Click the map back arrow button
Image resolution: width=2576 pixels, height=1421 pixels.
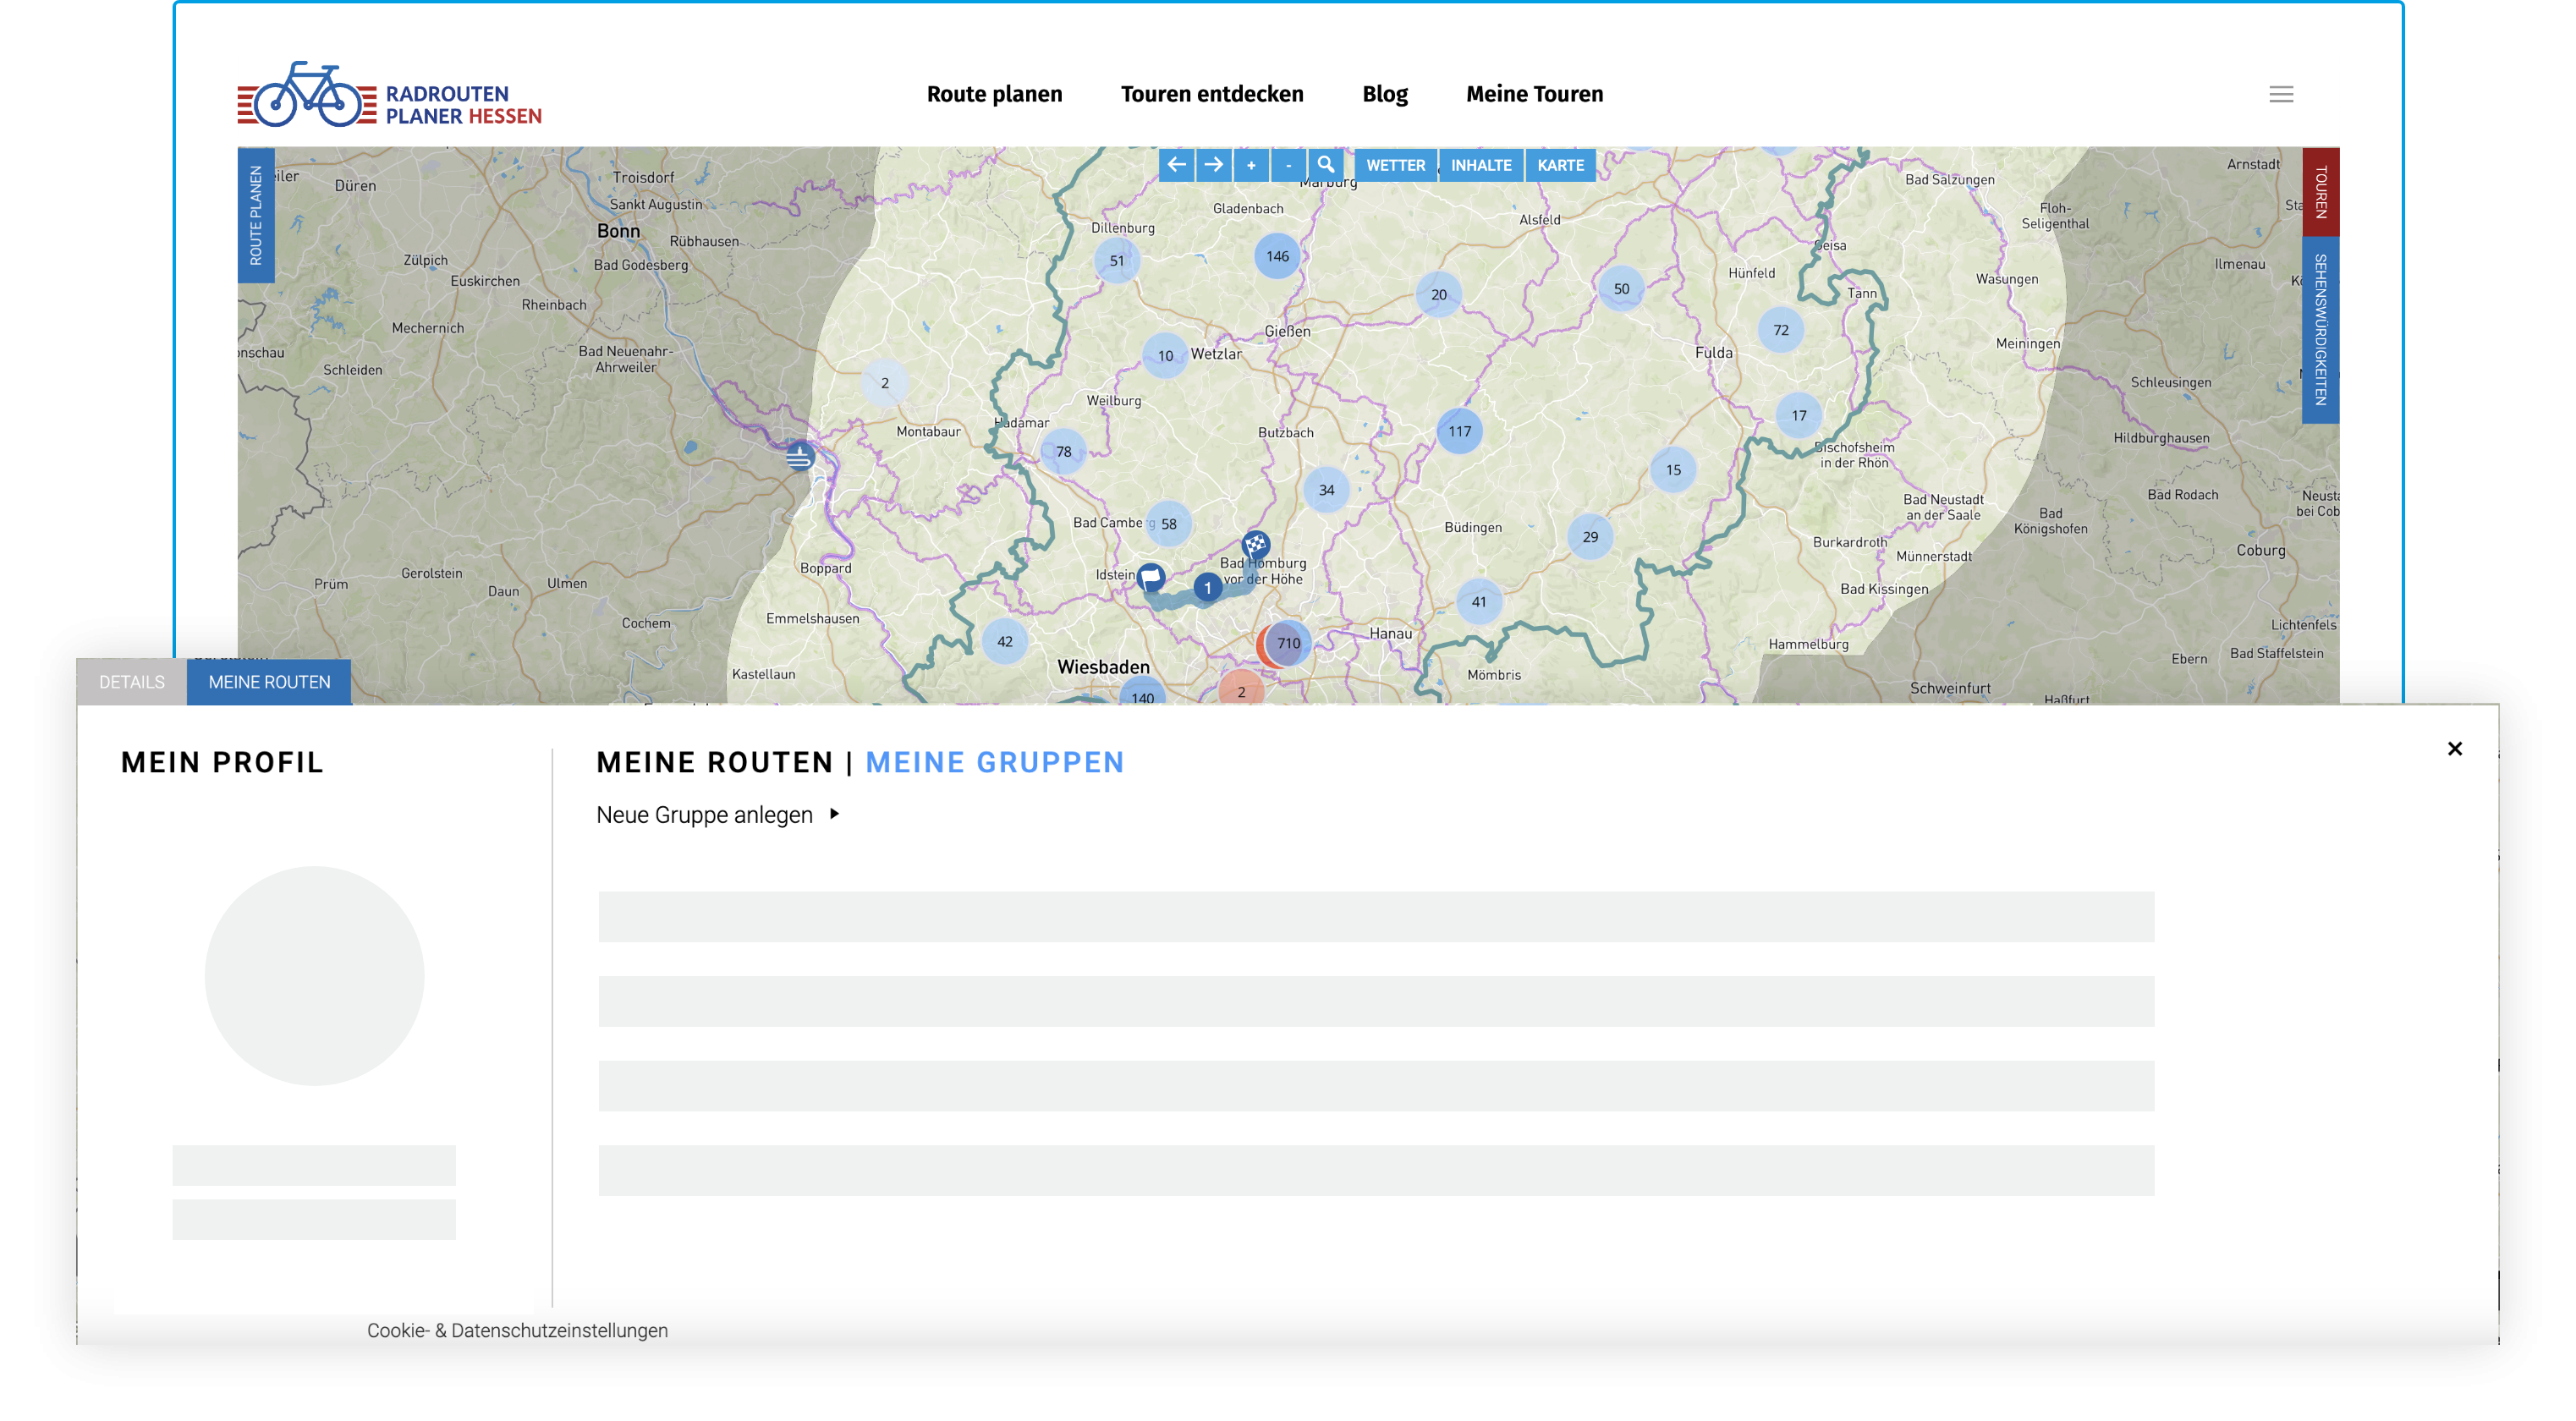(x=1176, y=165)
